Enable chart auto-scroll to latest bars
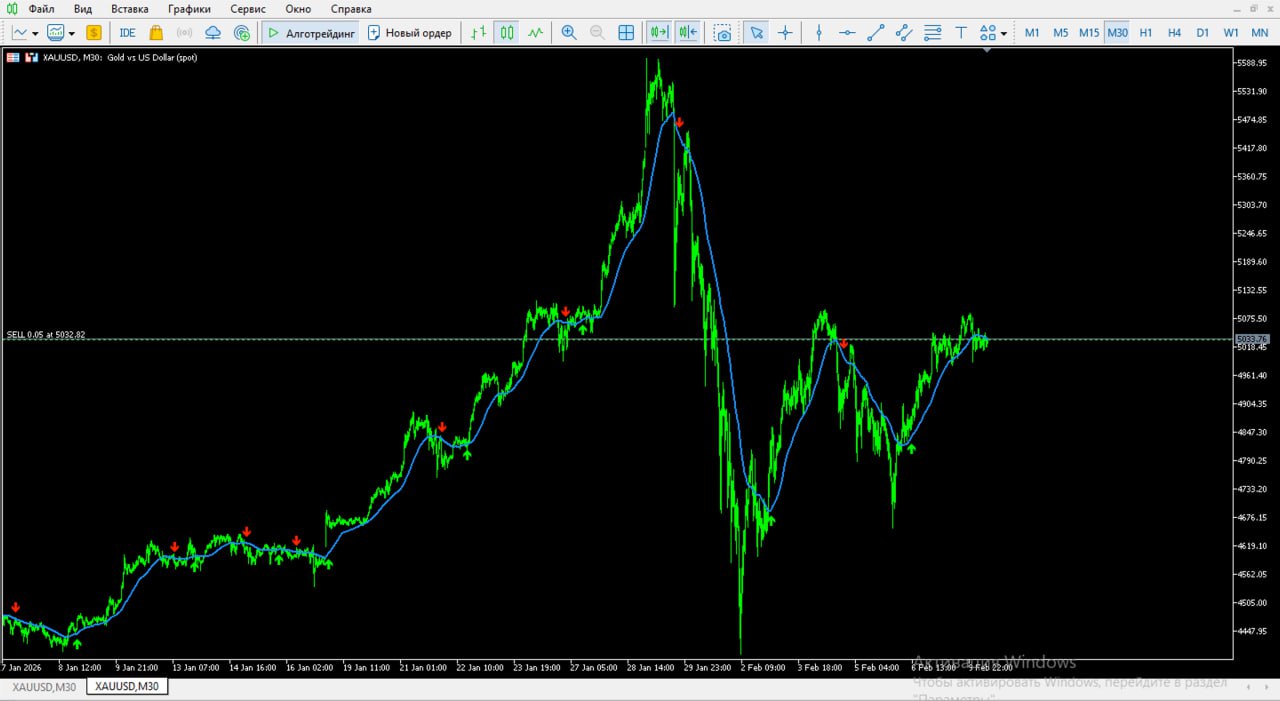Screen dimensions: 1280x701 click(658, 32)
